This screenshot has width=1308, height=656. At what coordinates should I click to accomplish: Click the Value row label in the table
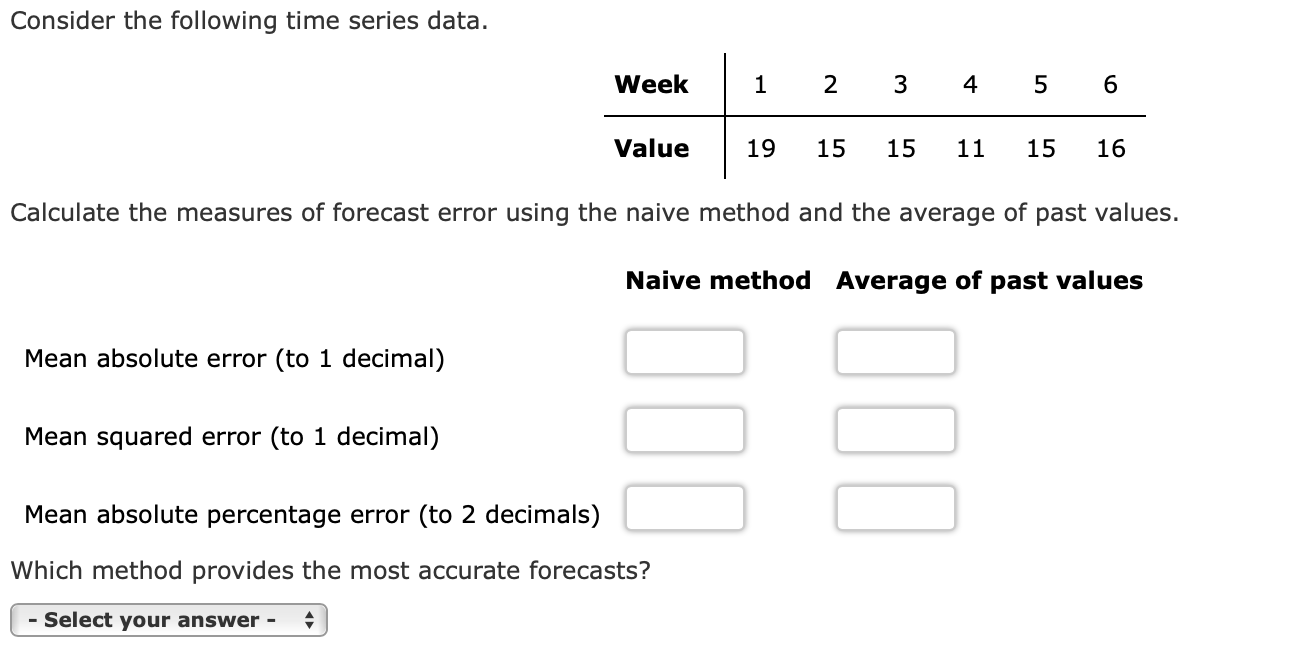pos(652,148)
